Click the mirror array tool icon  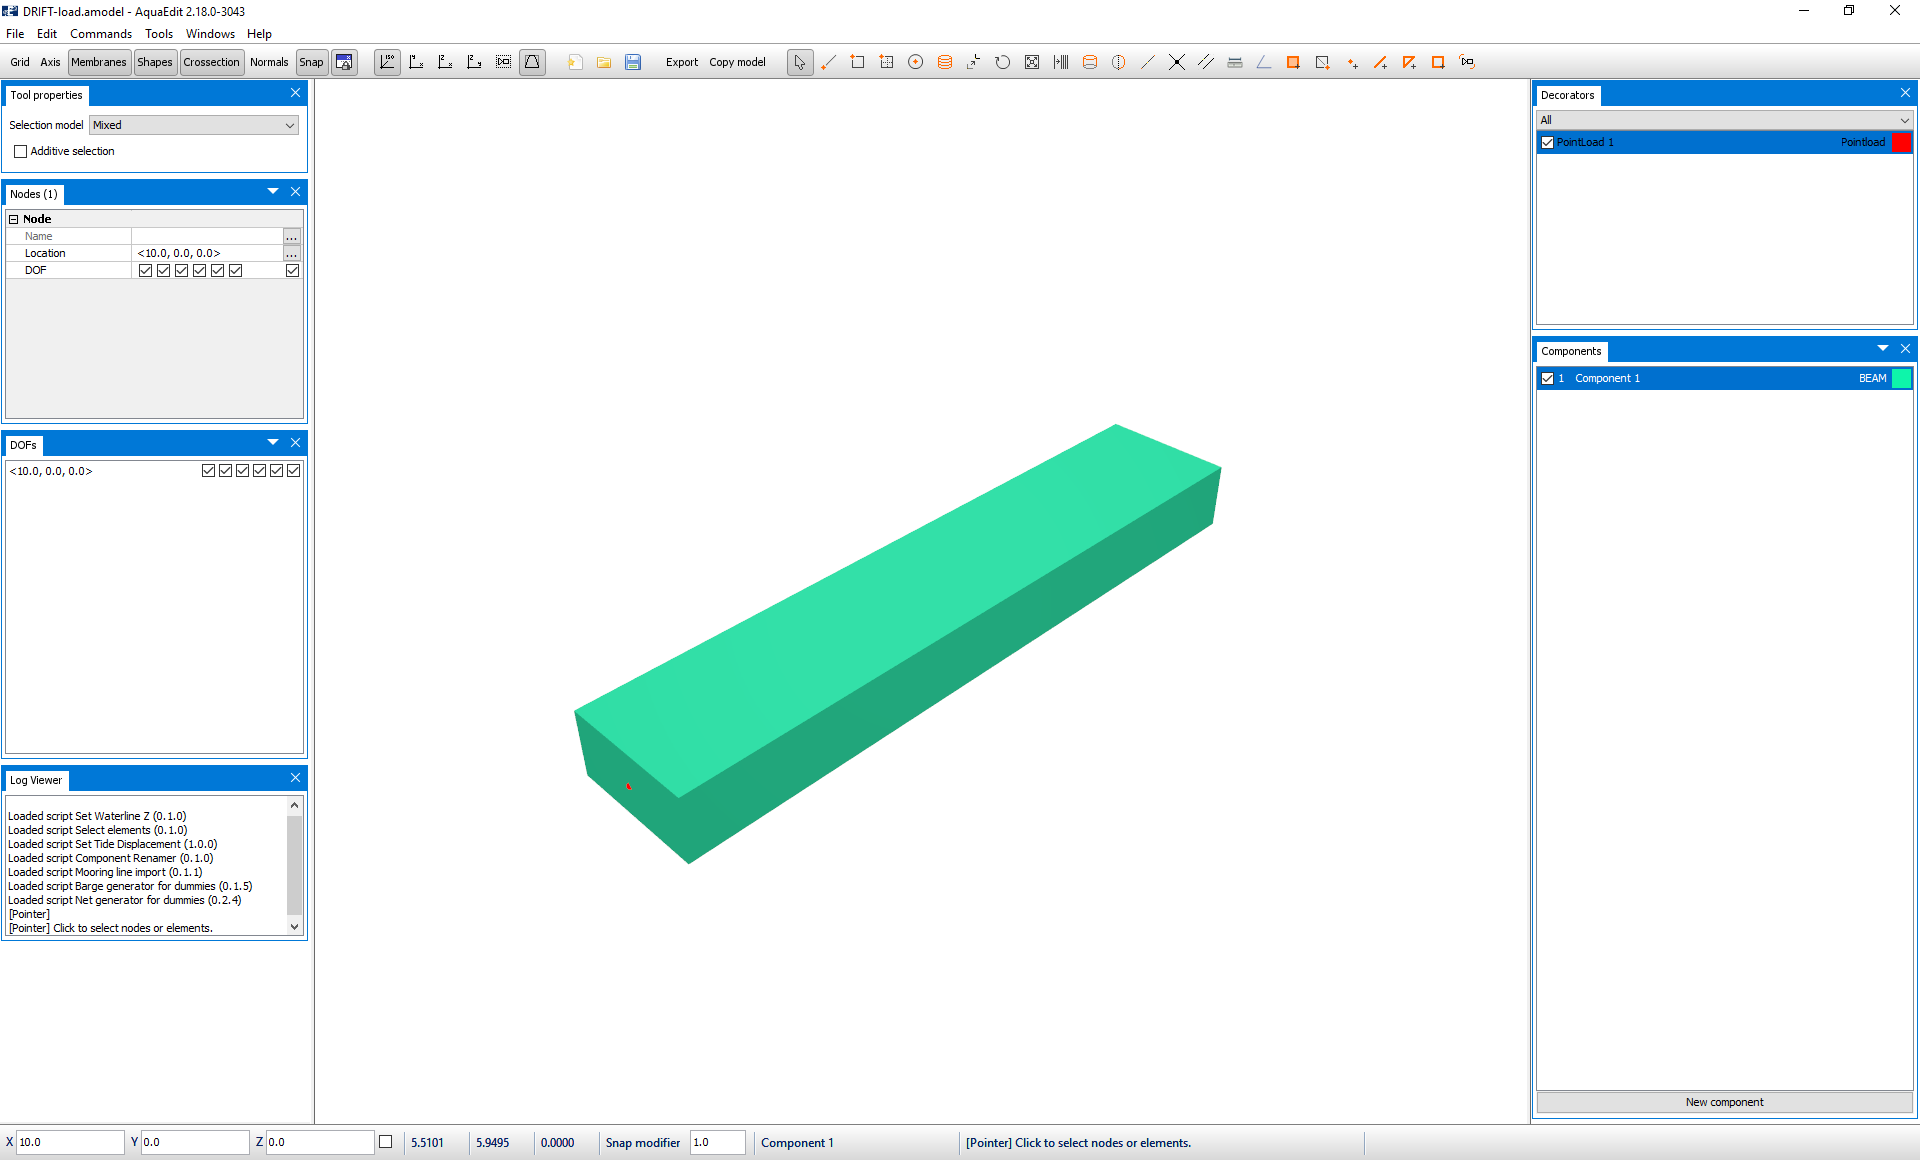tap(1061, 62)
